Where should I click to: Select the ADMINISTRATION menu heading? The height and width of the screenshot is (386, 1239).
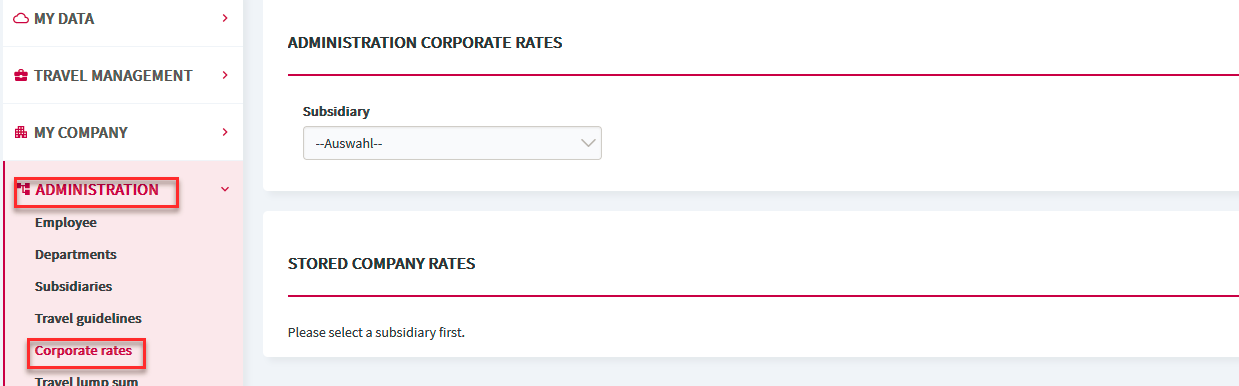tap(97, 189)
